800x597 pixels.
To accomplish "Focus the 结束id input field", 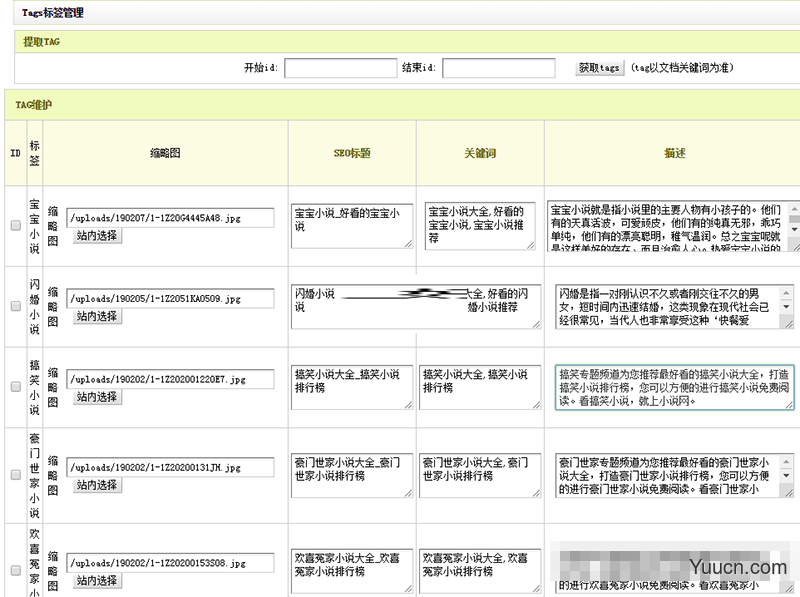I will point(498,68).
